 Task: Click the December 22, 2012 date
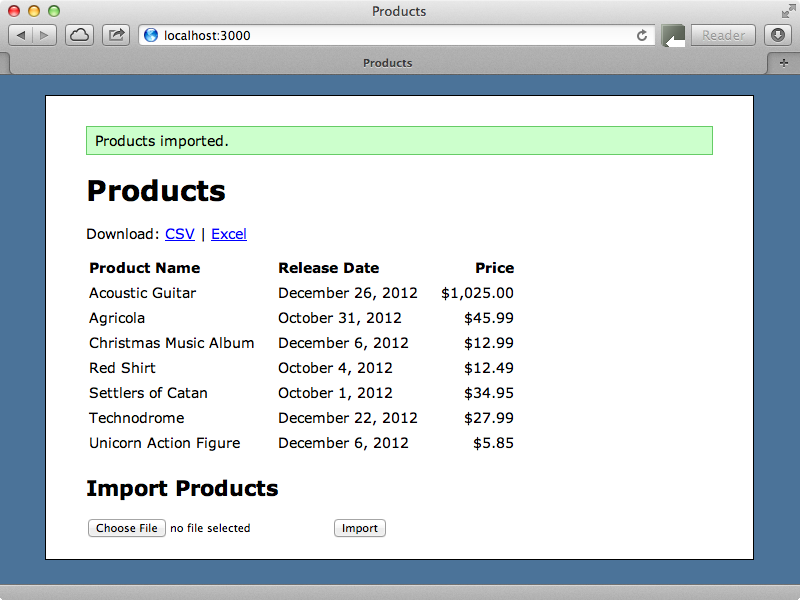tap(348, 418)
